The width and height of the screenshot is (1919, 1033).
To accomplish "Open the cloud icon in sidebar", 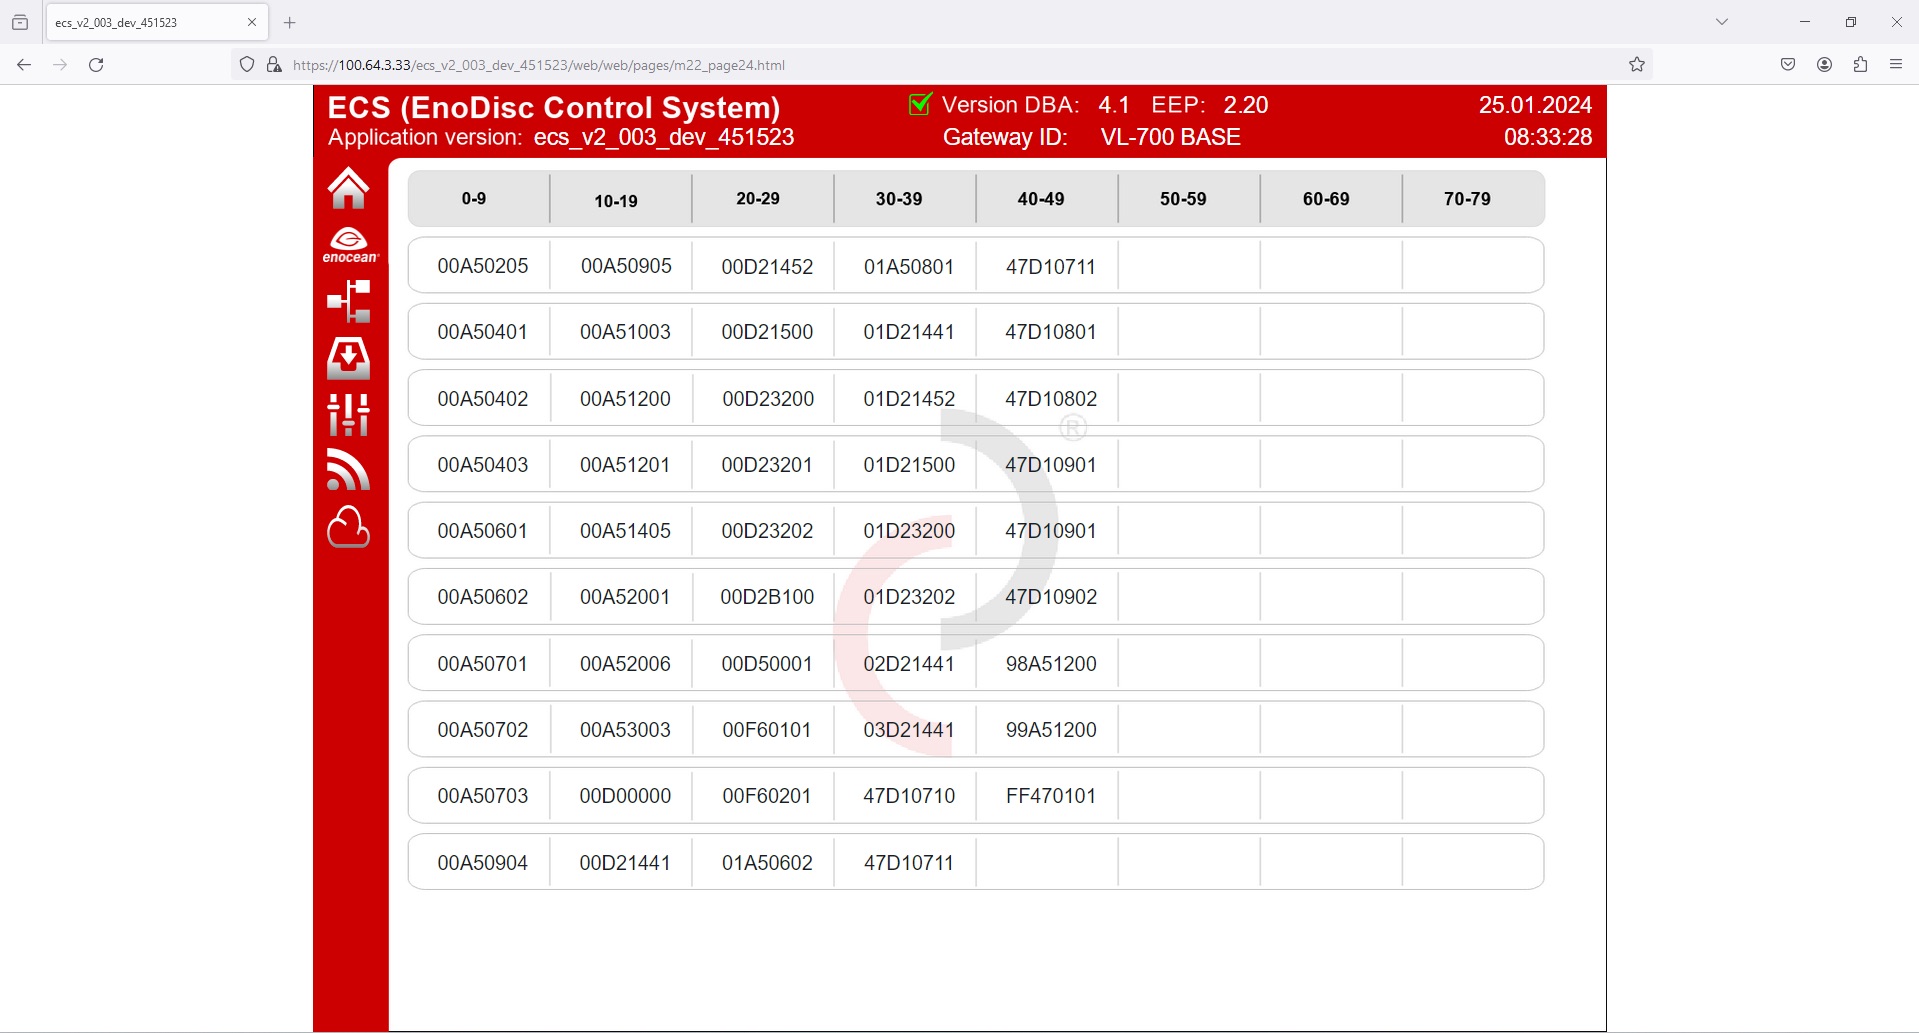I will [349, 527].
